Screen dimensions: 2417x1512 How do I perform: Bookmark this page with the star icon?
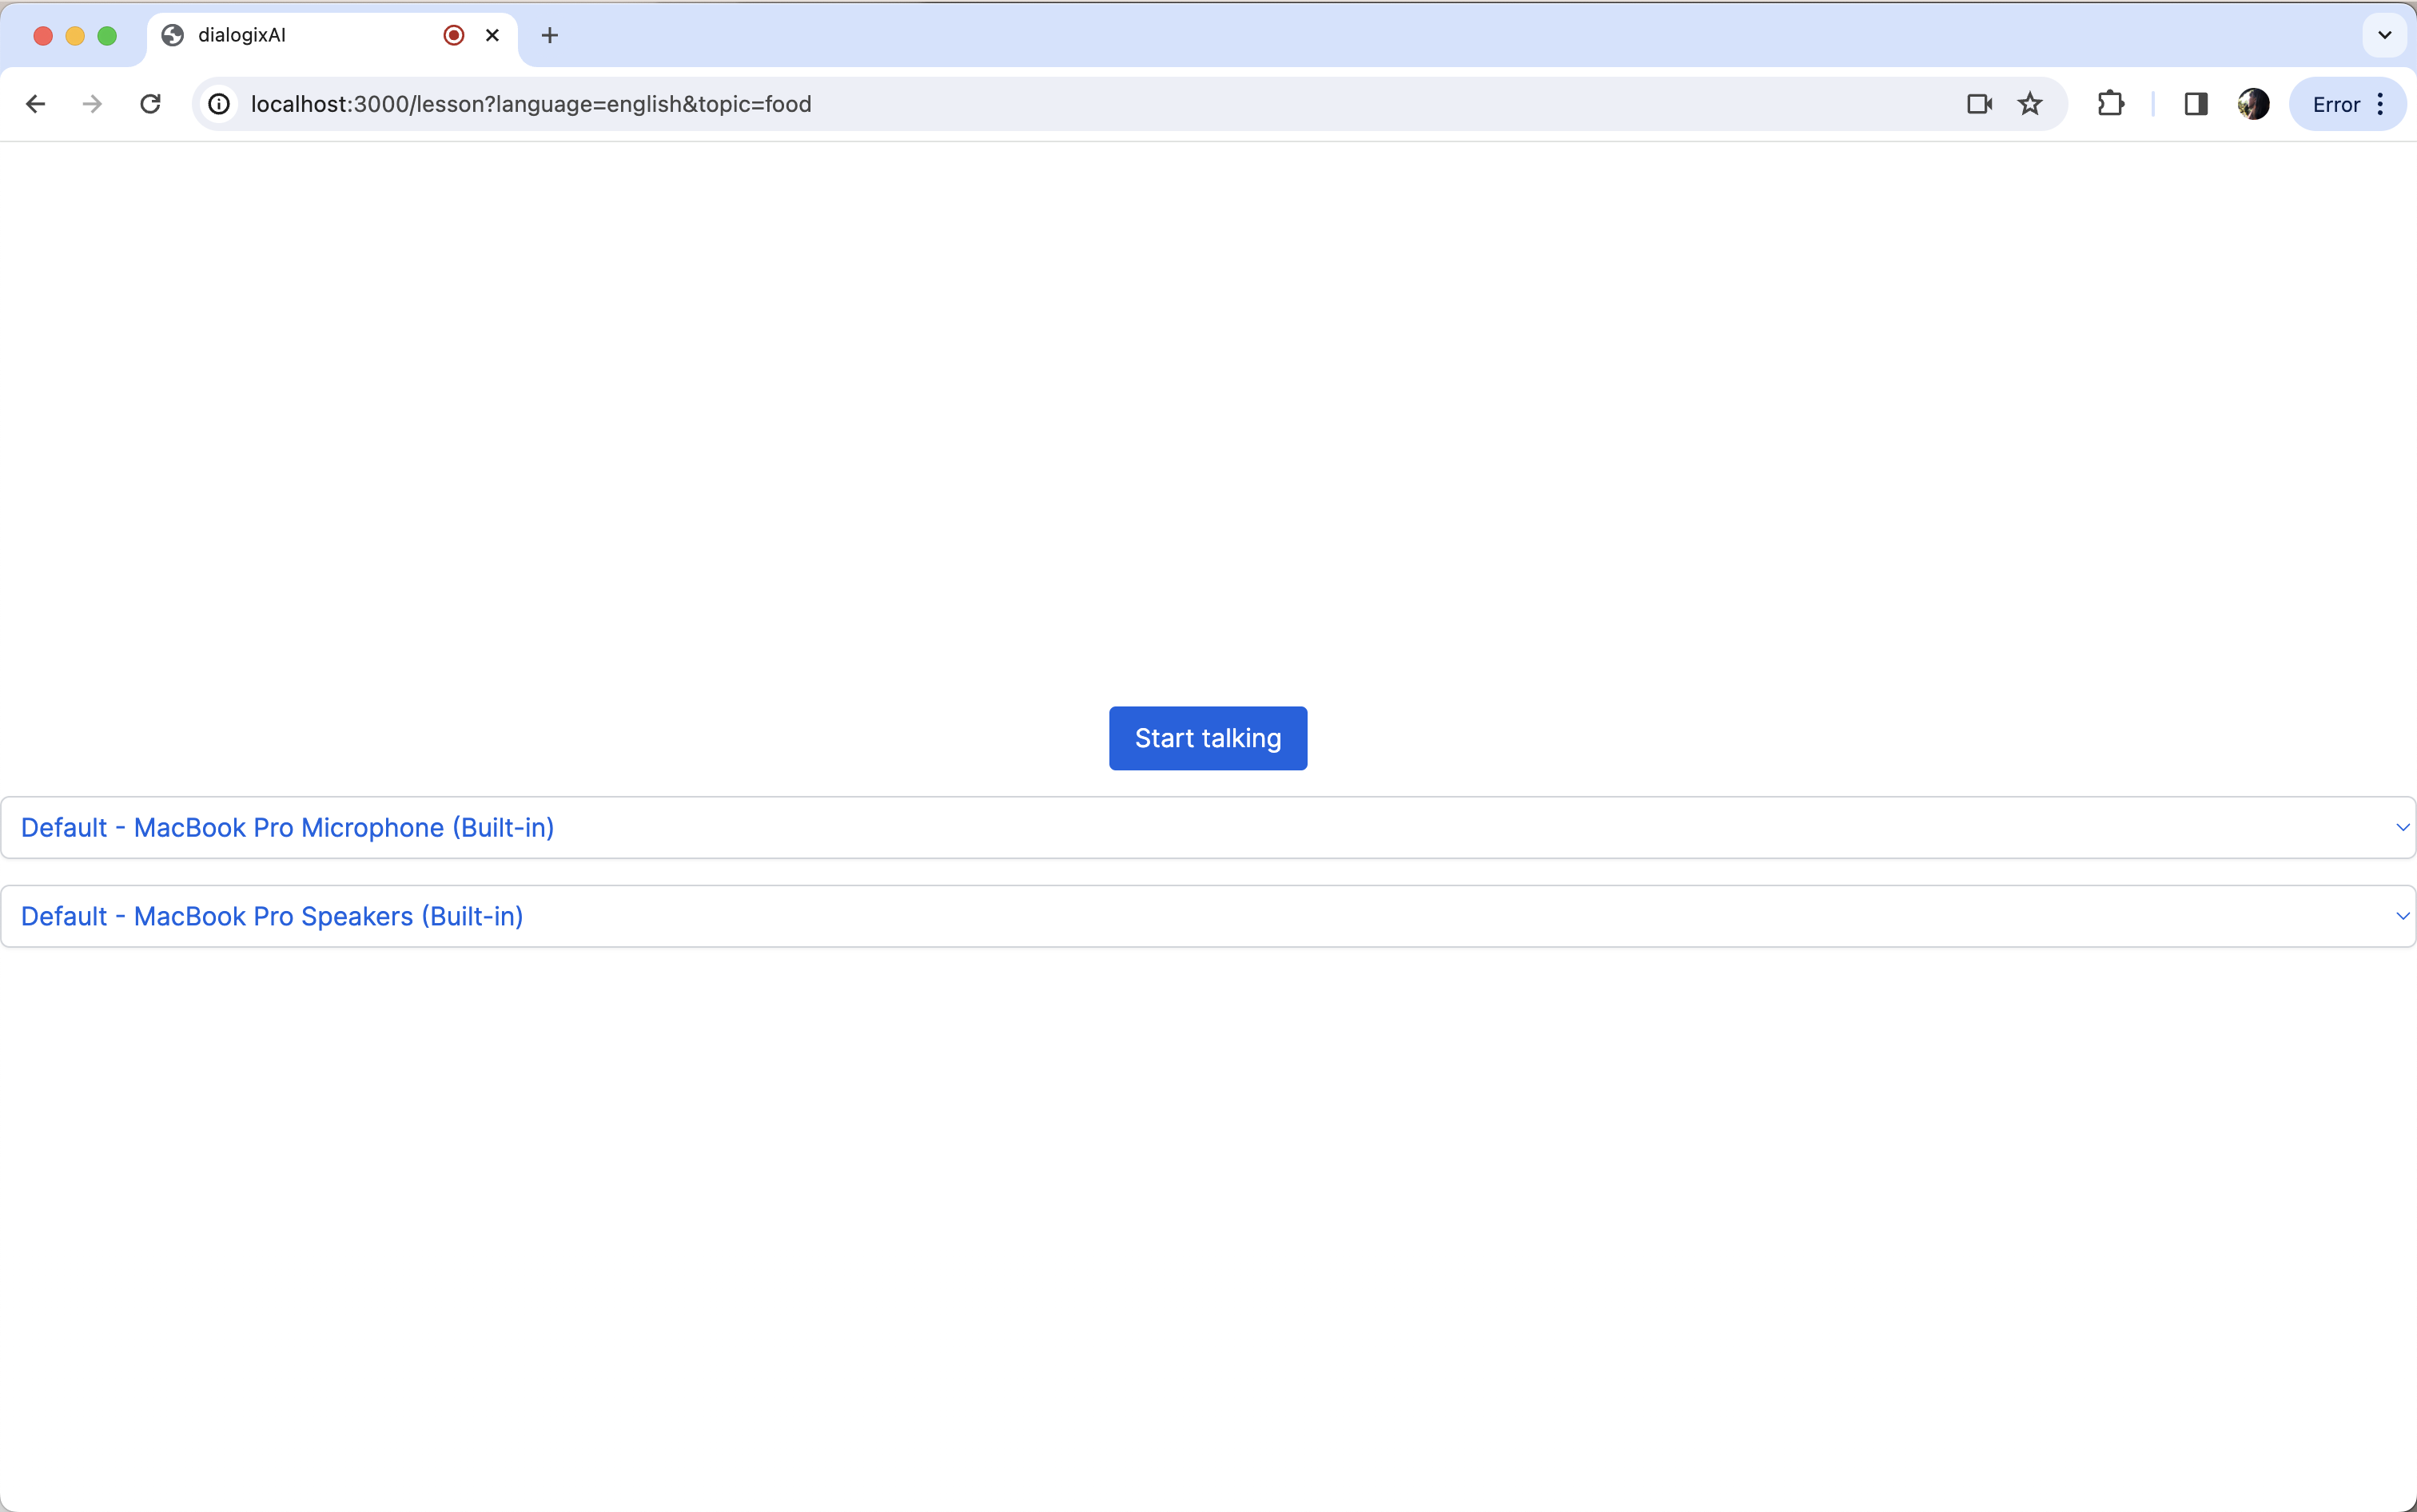click(2030, 104)
